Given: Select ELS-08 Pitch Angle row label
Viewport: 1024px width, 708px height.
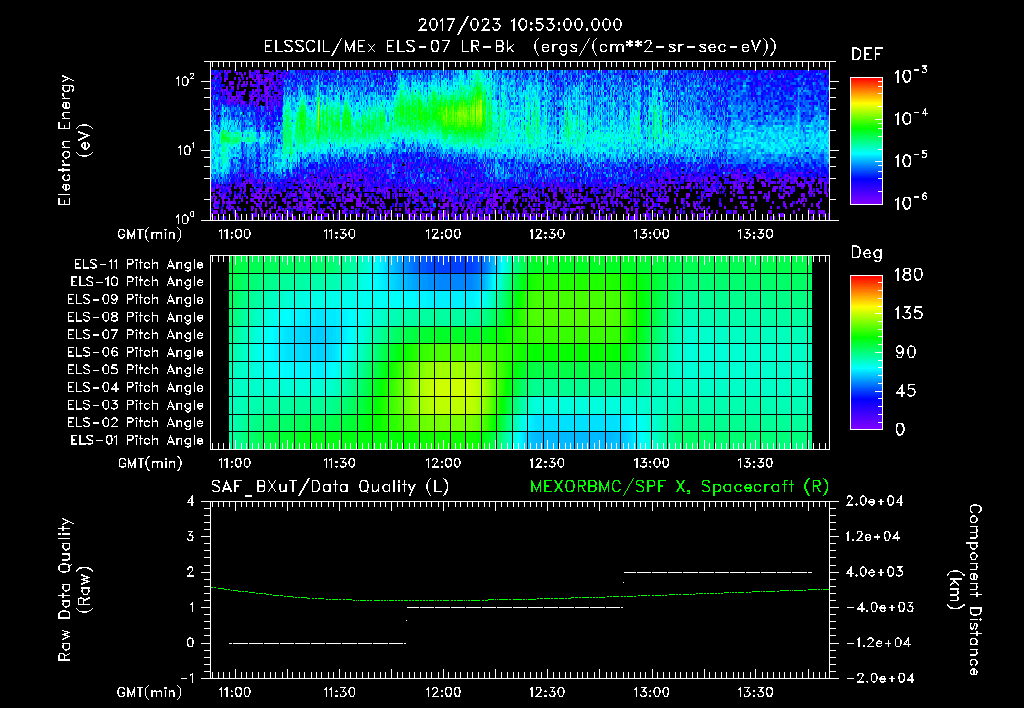Looking at the screenshot, I should (135, 317).
